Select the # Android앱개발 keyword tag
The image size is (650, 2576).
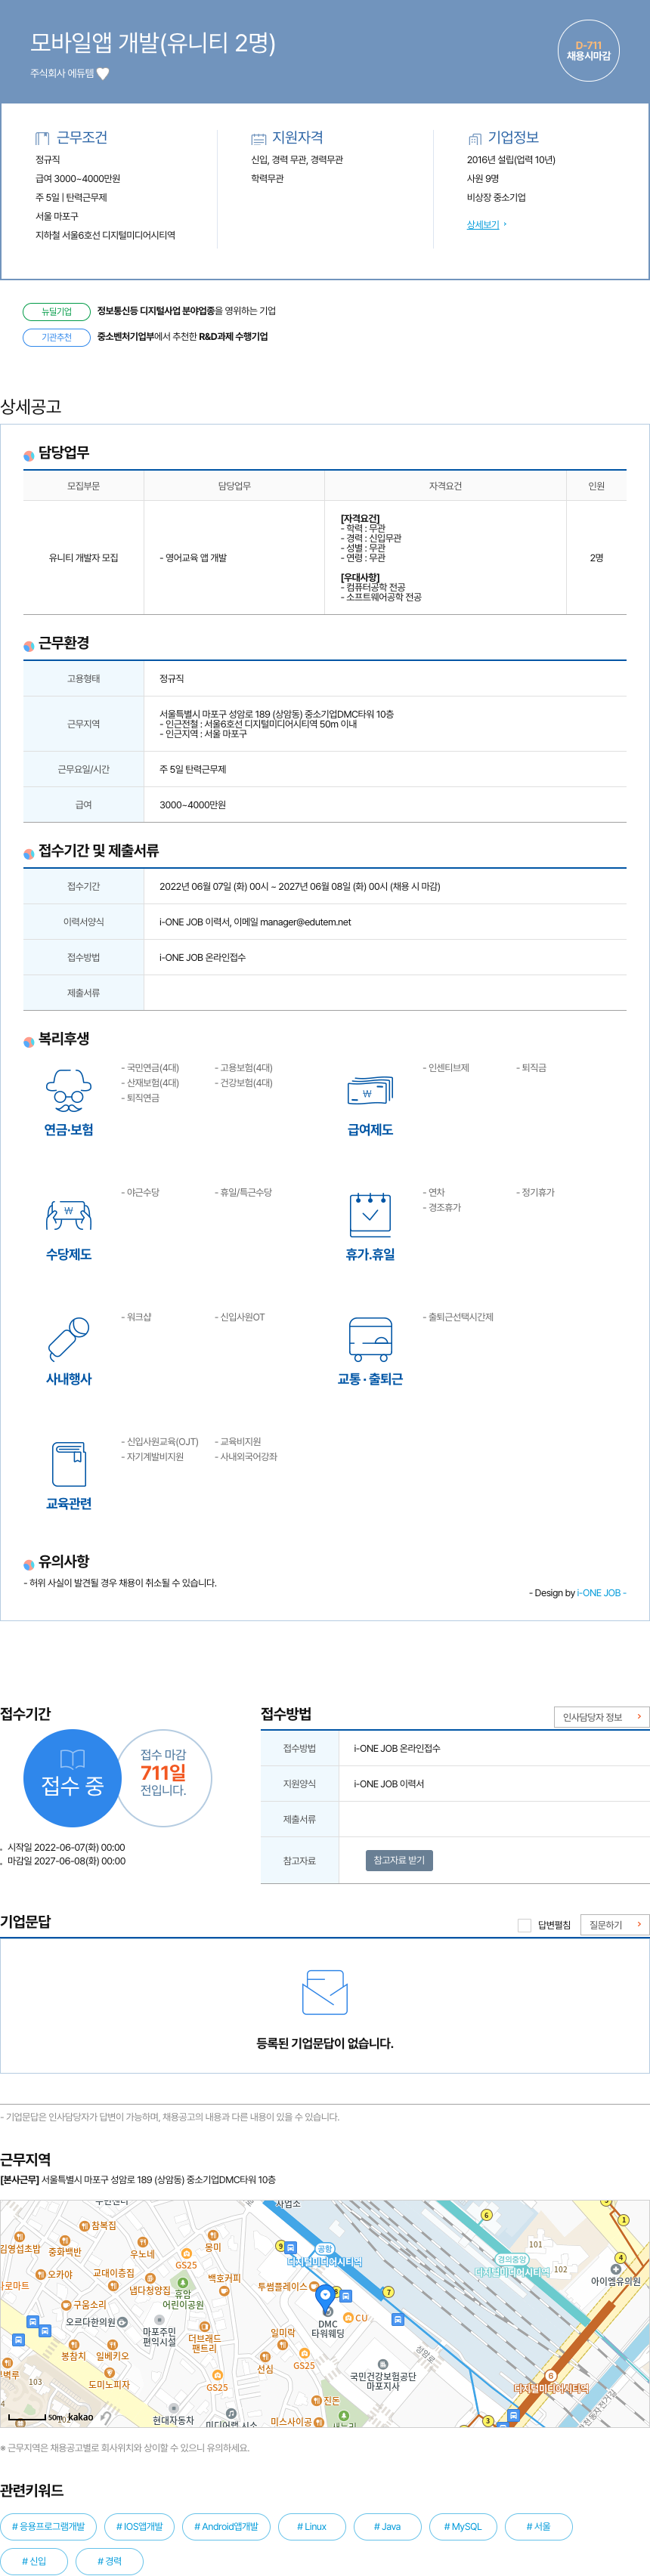[x=226, y=2527]
